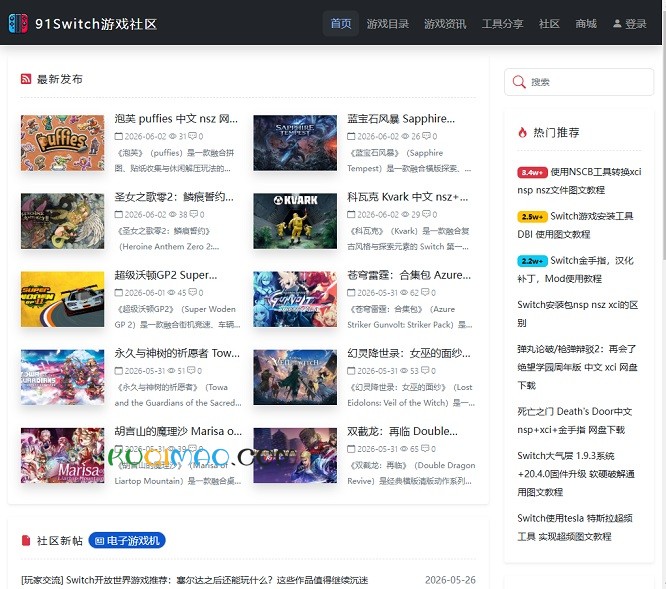The image size is (666, 589).
Task: Open post 圣女之歌零2：鳞痕誓约
Action: click(174, 197)
